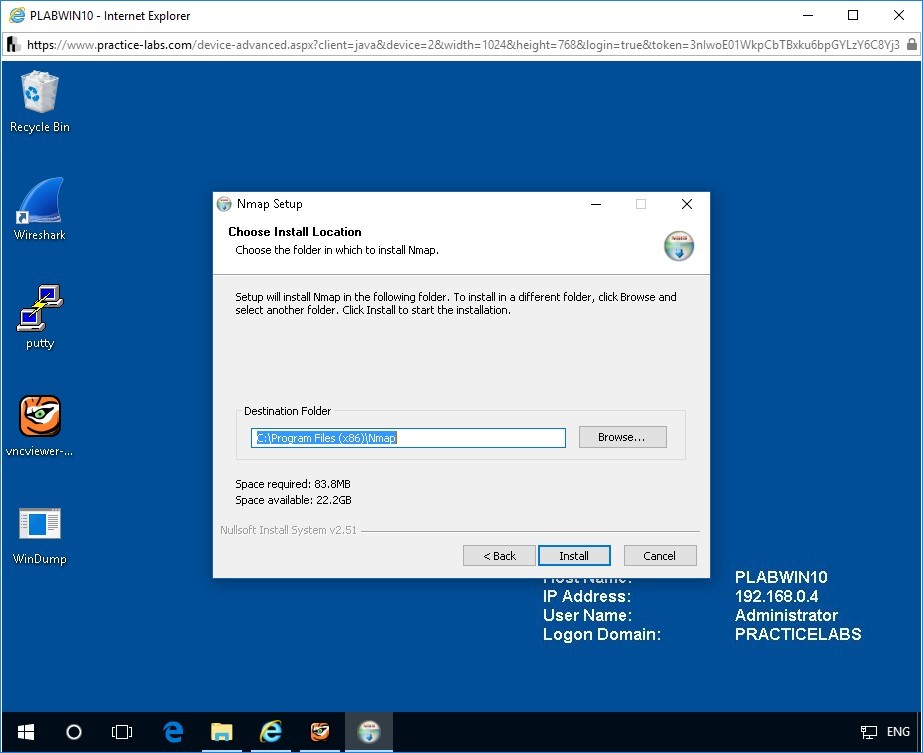Viewport: 923px width, 753px height.
Task: Click the 'User Name:' desktop label
Action: 587,615
